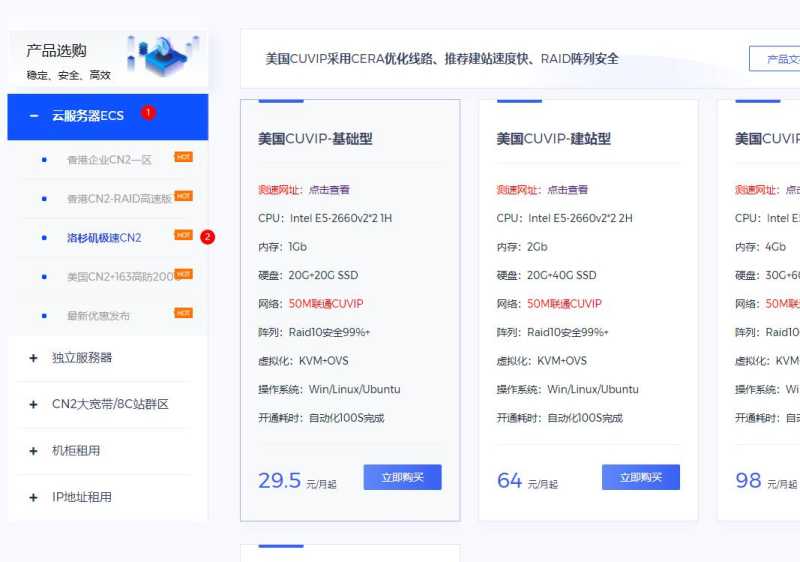Viewport: 800px width, 562px height.
Task: Click 硬盘: 20G+40G SSD line
Action: 546,275
